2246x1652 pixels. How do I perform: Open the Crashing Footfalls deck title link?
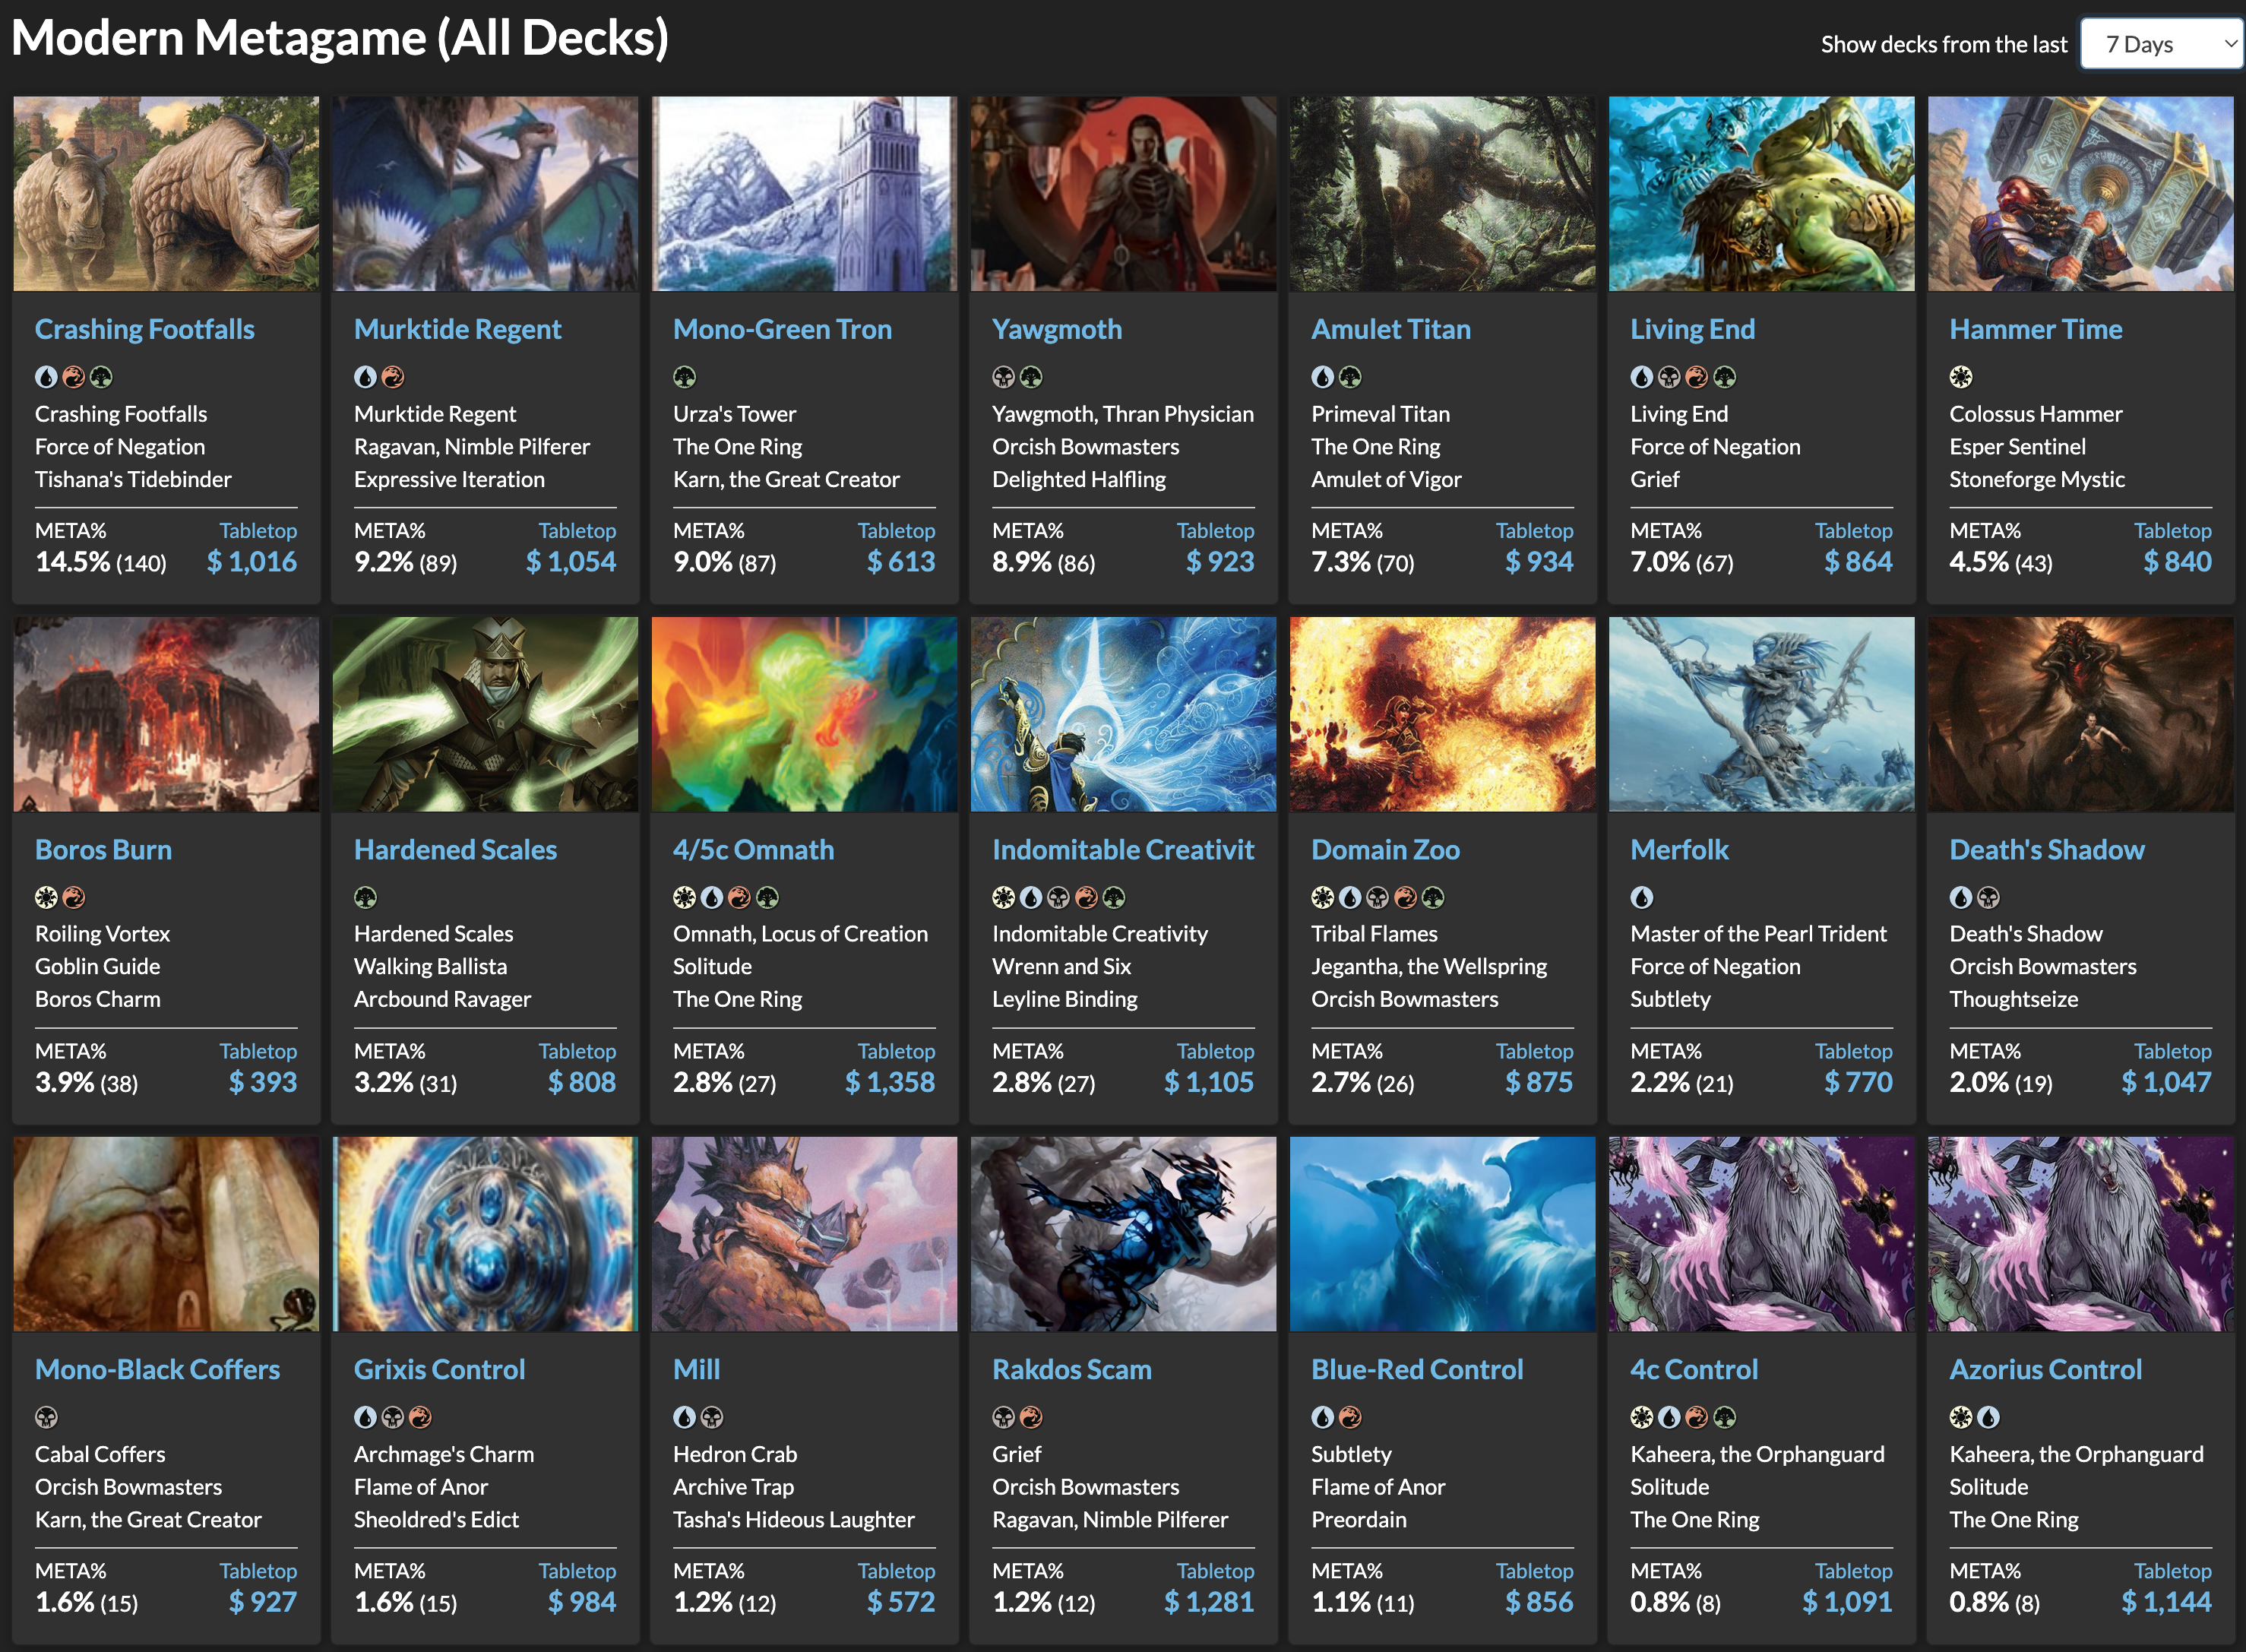coord(145,329)
